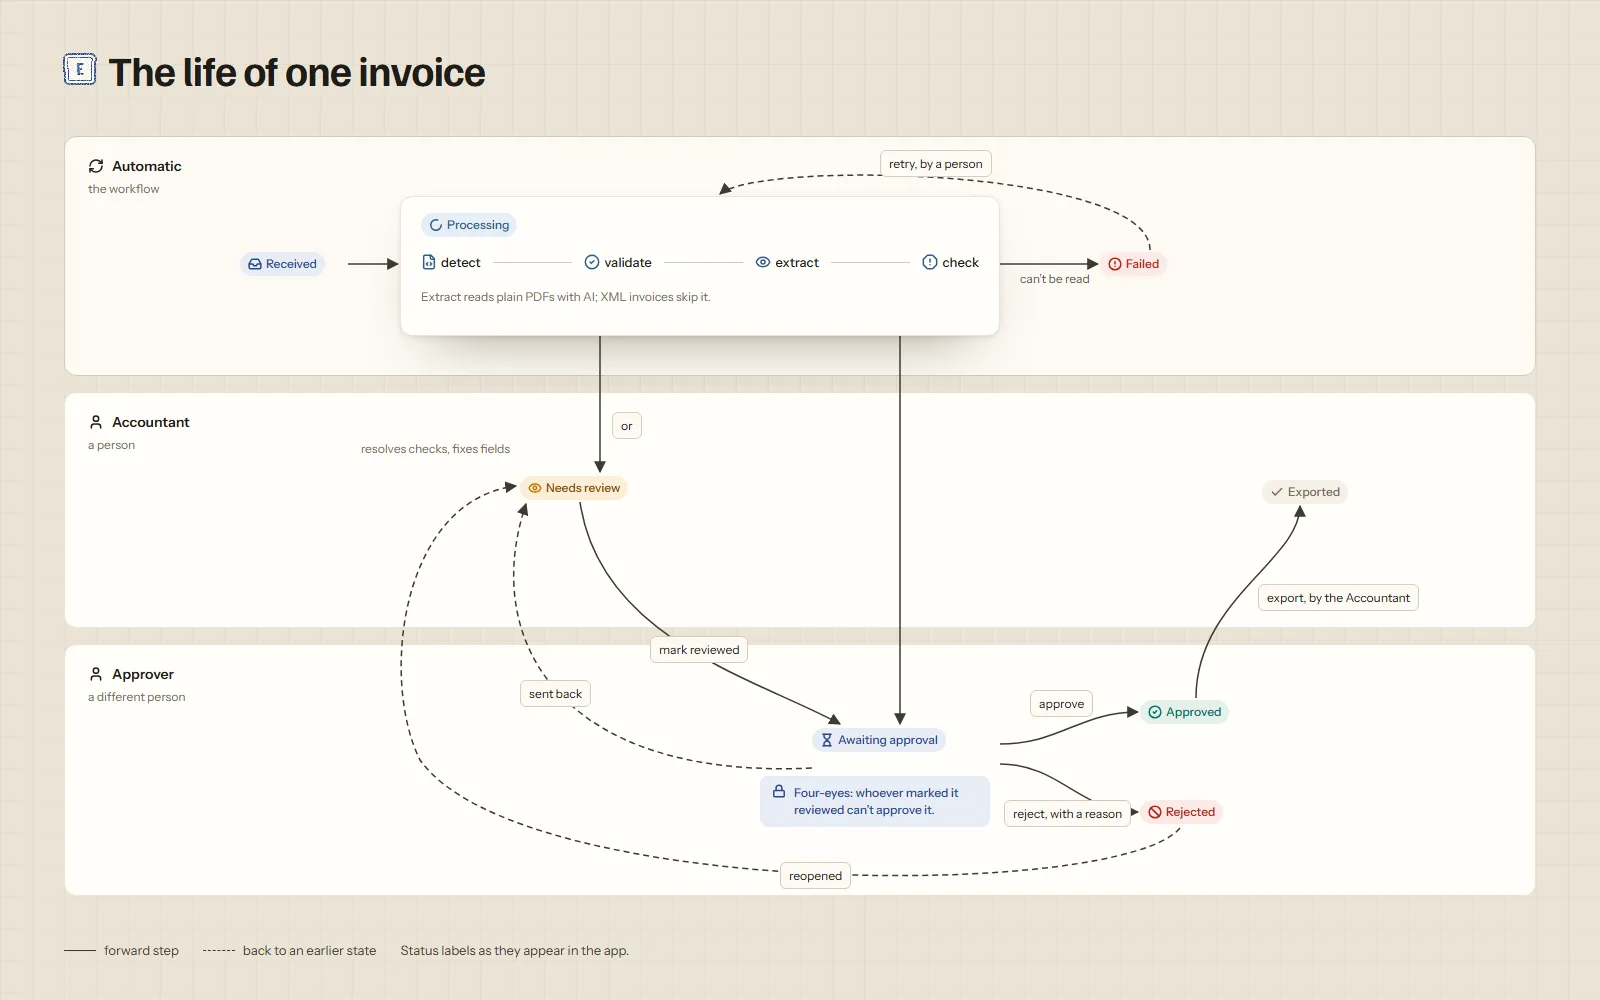Click the 'Extract reads plain PDFs with AI' note
The width and height of the screenshot is (1600, 1000).
566,297
